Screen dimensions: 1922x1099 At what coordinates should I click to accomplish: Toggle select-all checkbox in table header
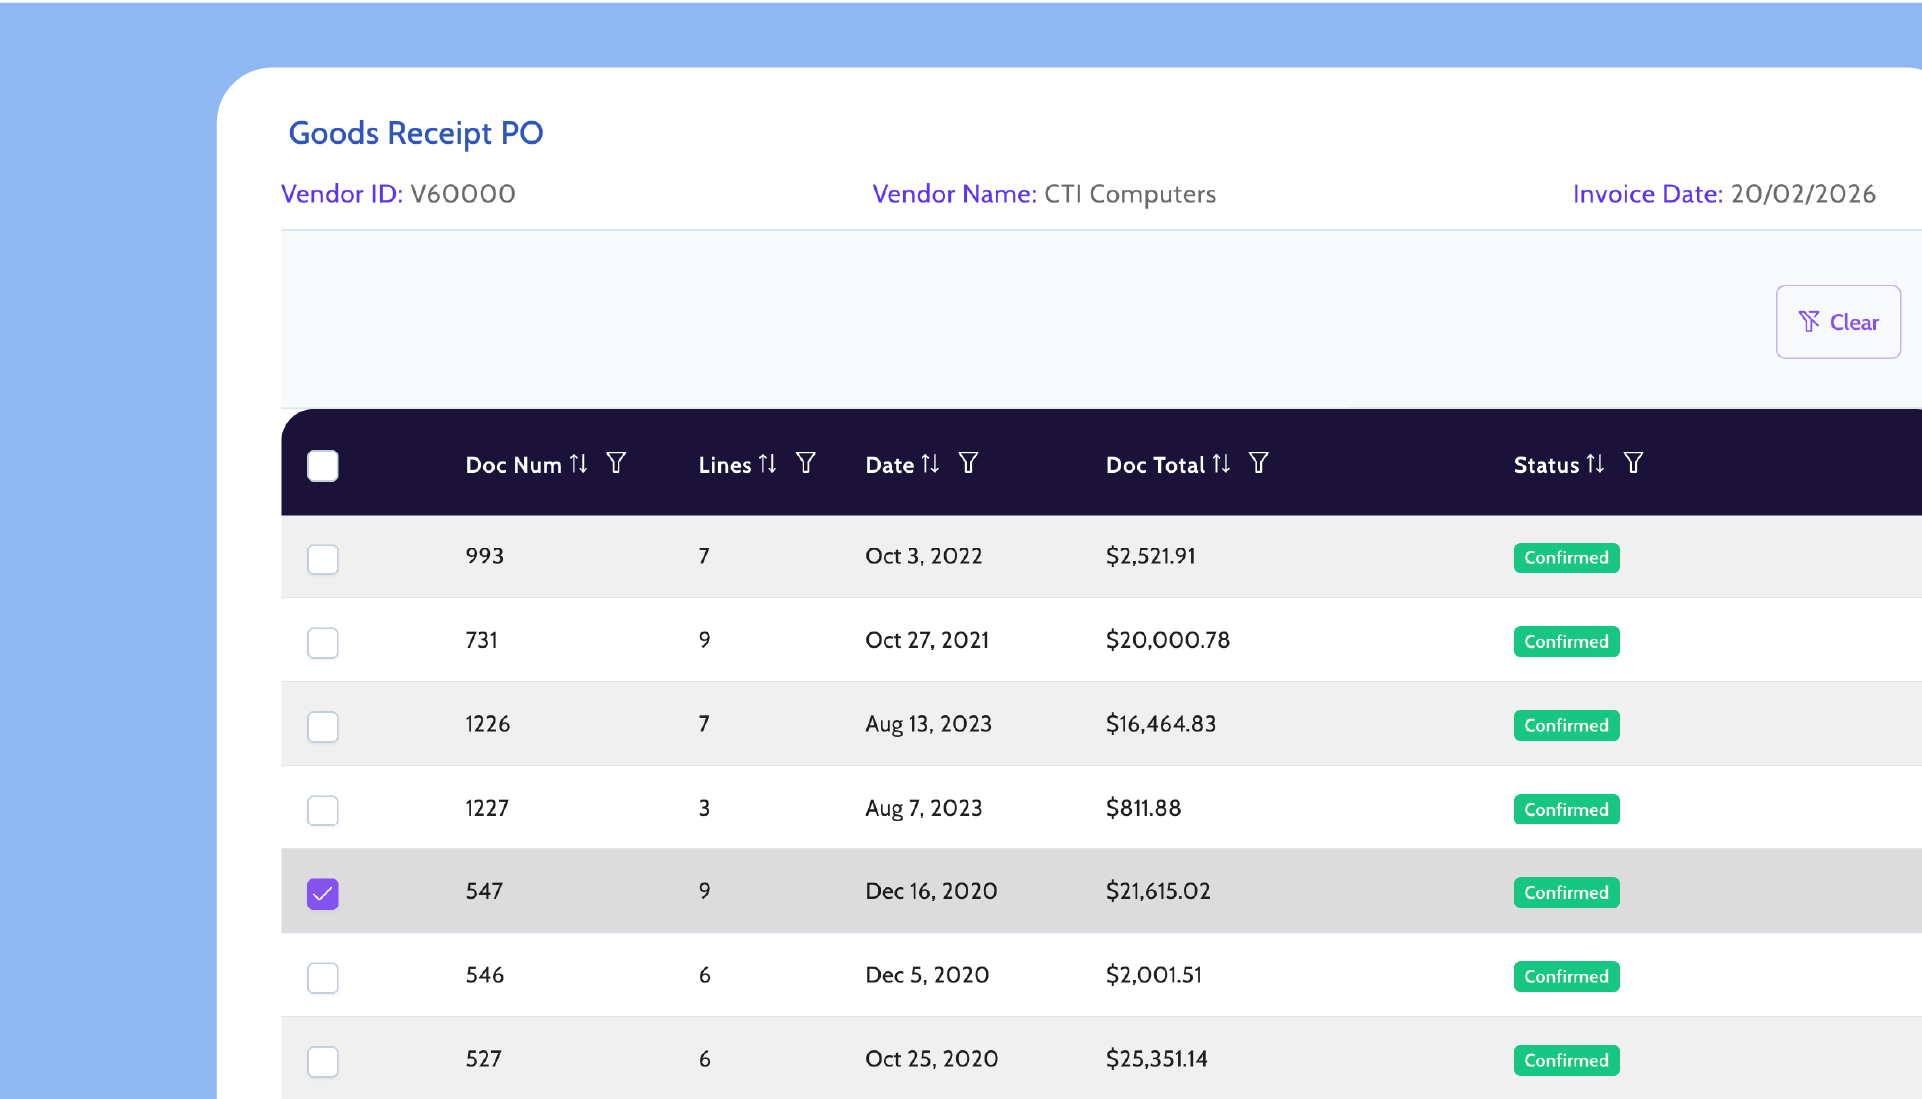point(323,466)
